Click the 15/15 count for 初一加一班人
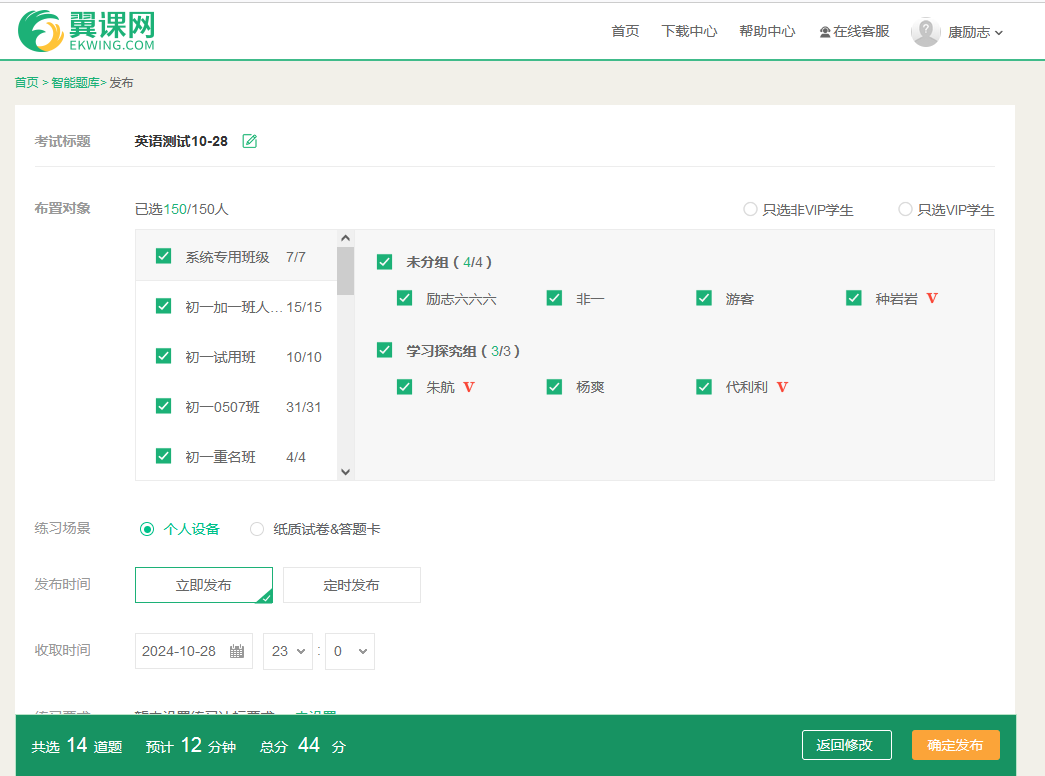Image resolution: width=1045 pixels, height=776 pixels. pyautogui.click(x=304, y=307)
